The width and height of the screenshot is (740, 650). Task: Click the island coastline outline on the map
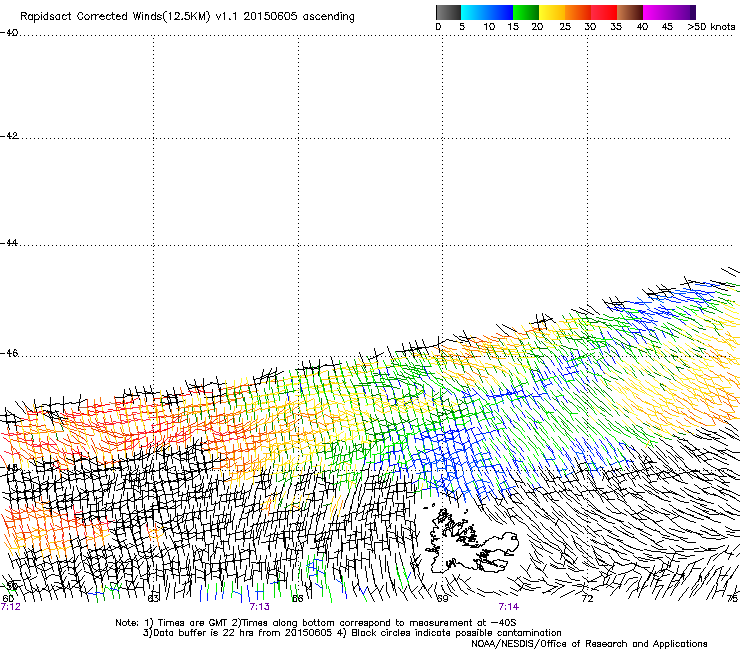pyautogui.click(x=471, y=541)
